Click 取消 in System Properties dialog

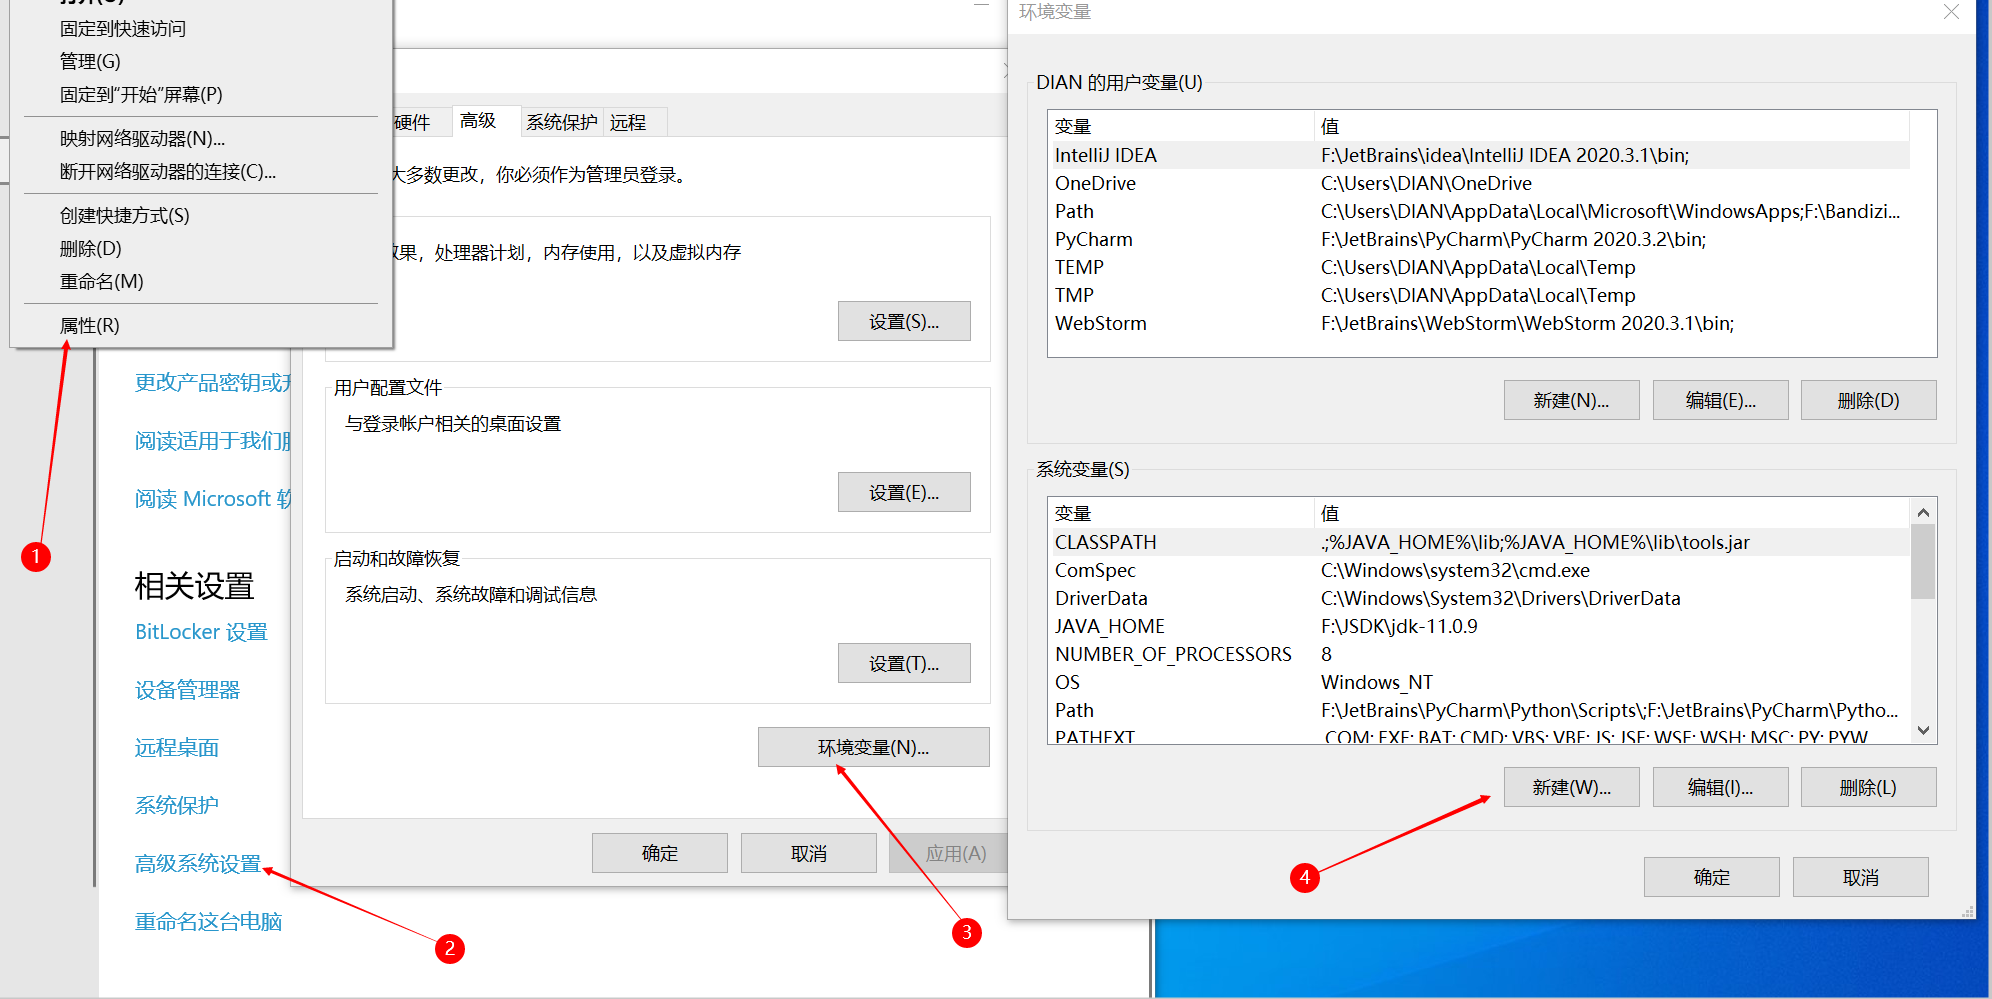pos(809,853)
